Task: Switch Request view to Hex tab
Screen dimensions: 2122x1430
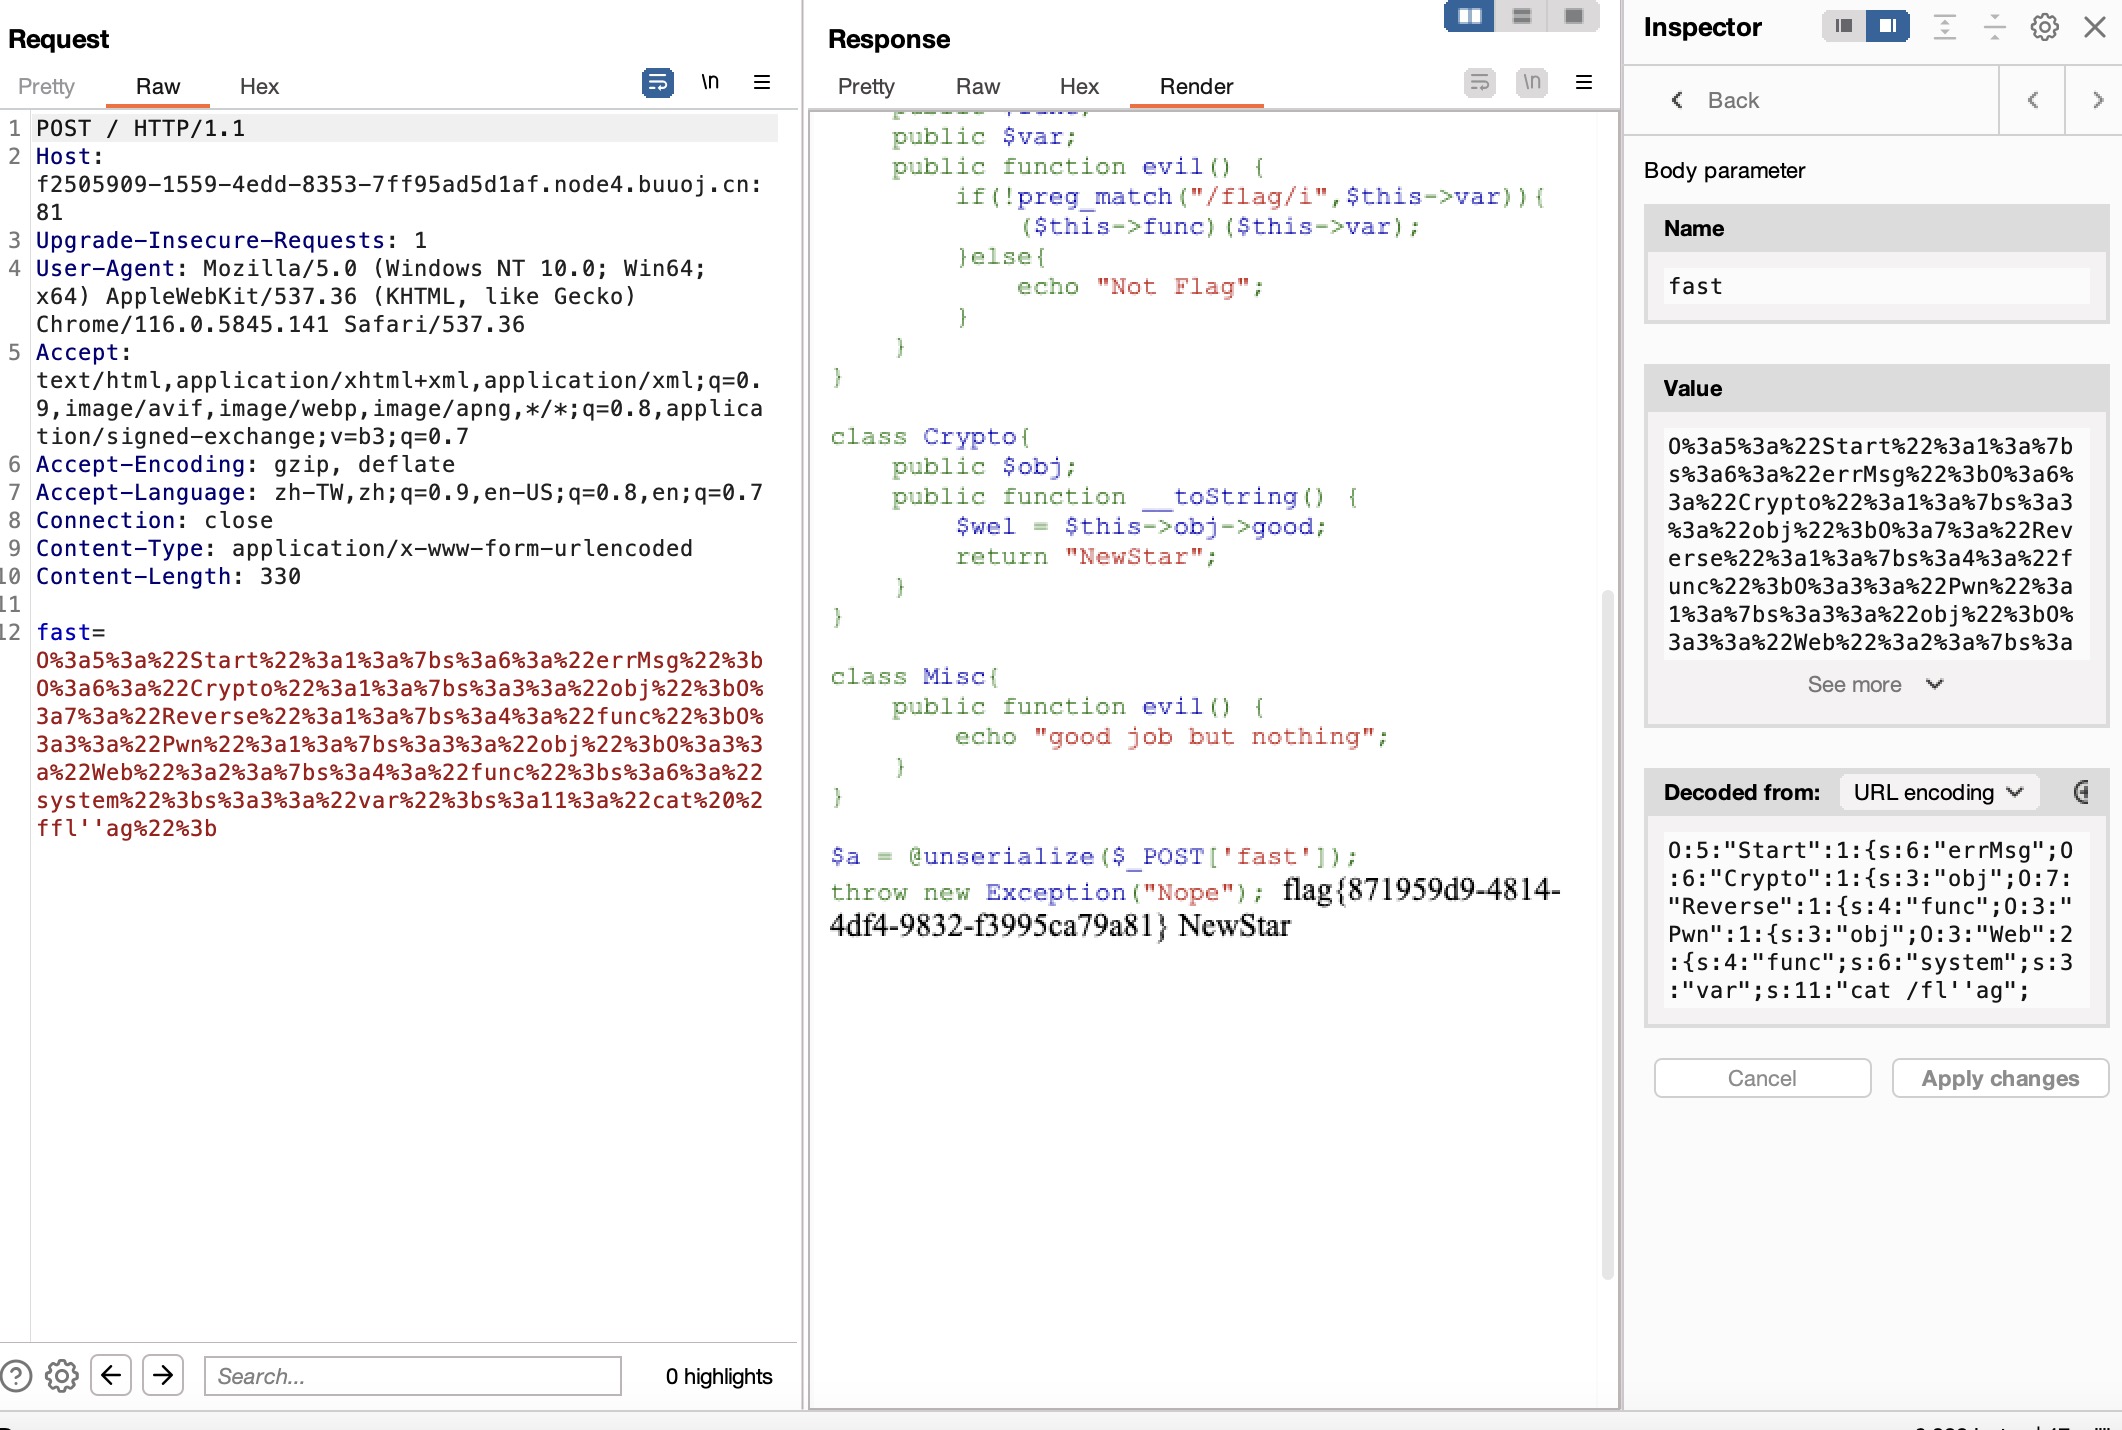Action: 259,87
